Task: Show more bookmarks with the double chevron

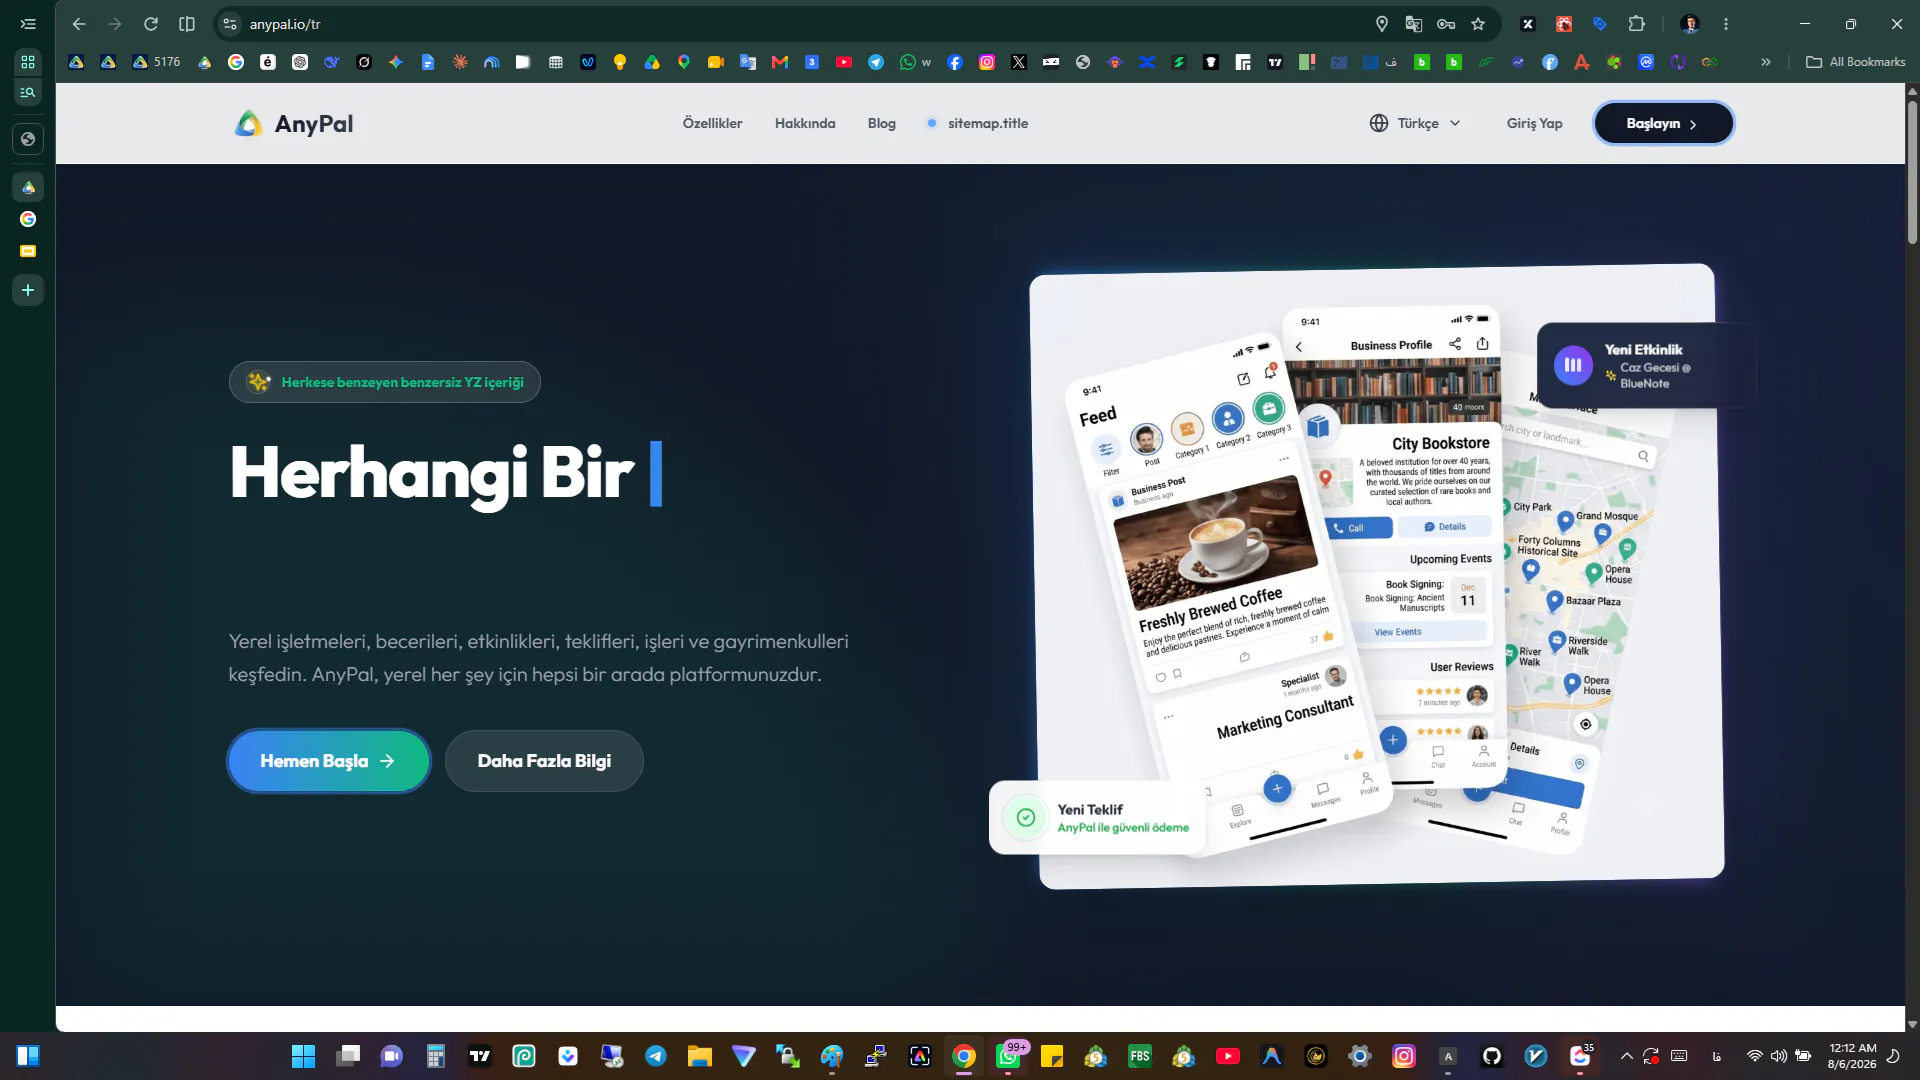Action: click(x=1766, y=62)
